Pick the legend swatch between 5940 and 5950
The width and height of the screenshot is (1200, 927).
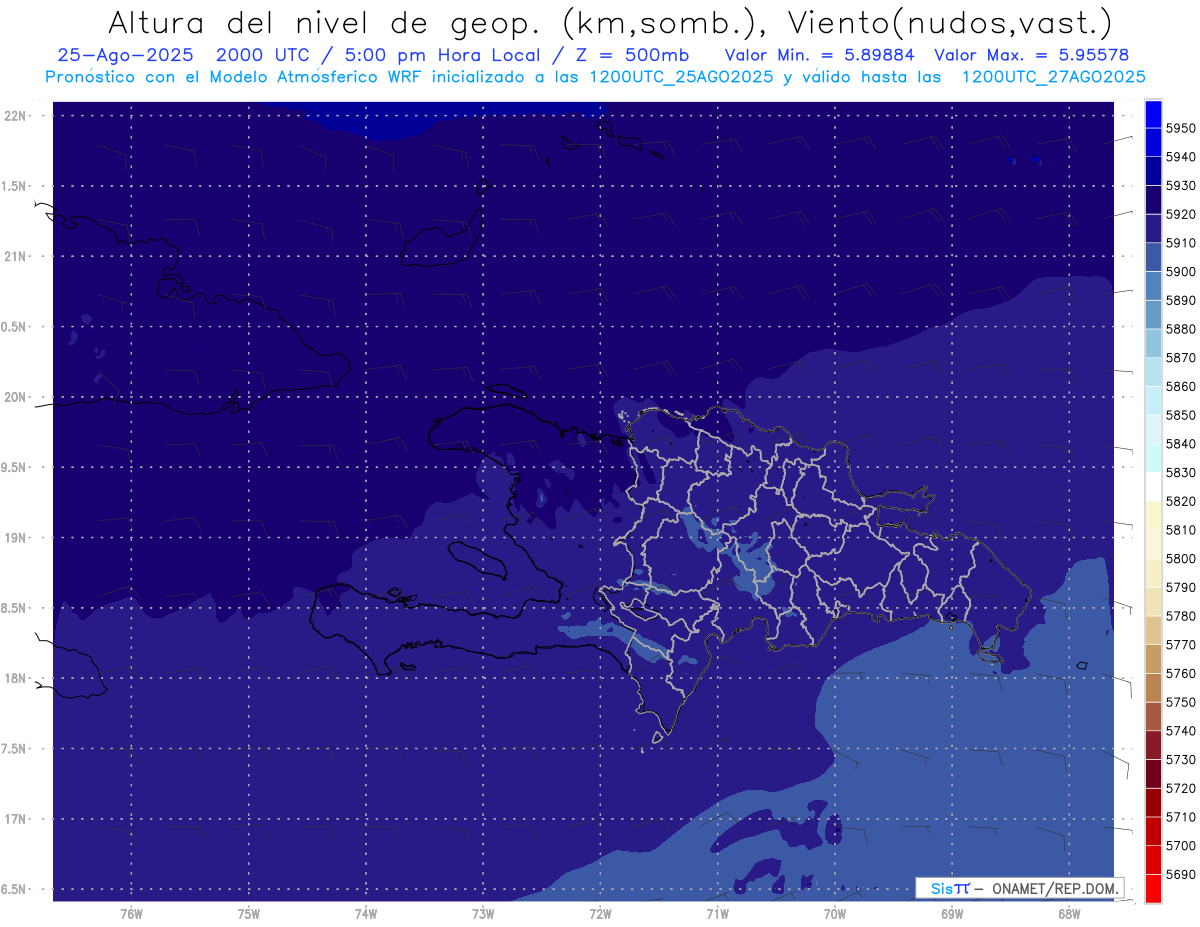click(x=1153, y=143)
